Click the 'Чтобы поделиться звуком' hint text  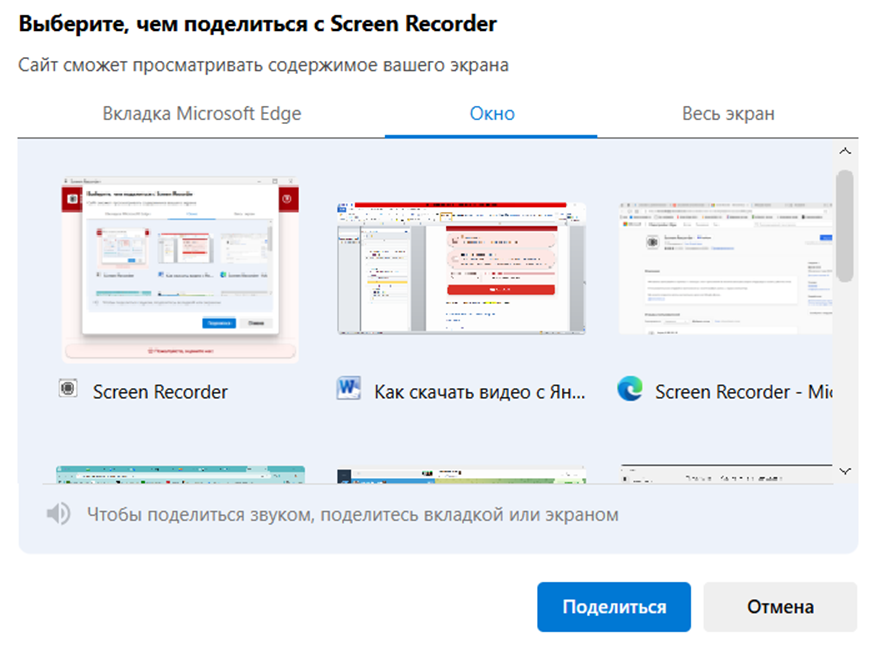pyautogui.click(x=353, y=515)
